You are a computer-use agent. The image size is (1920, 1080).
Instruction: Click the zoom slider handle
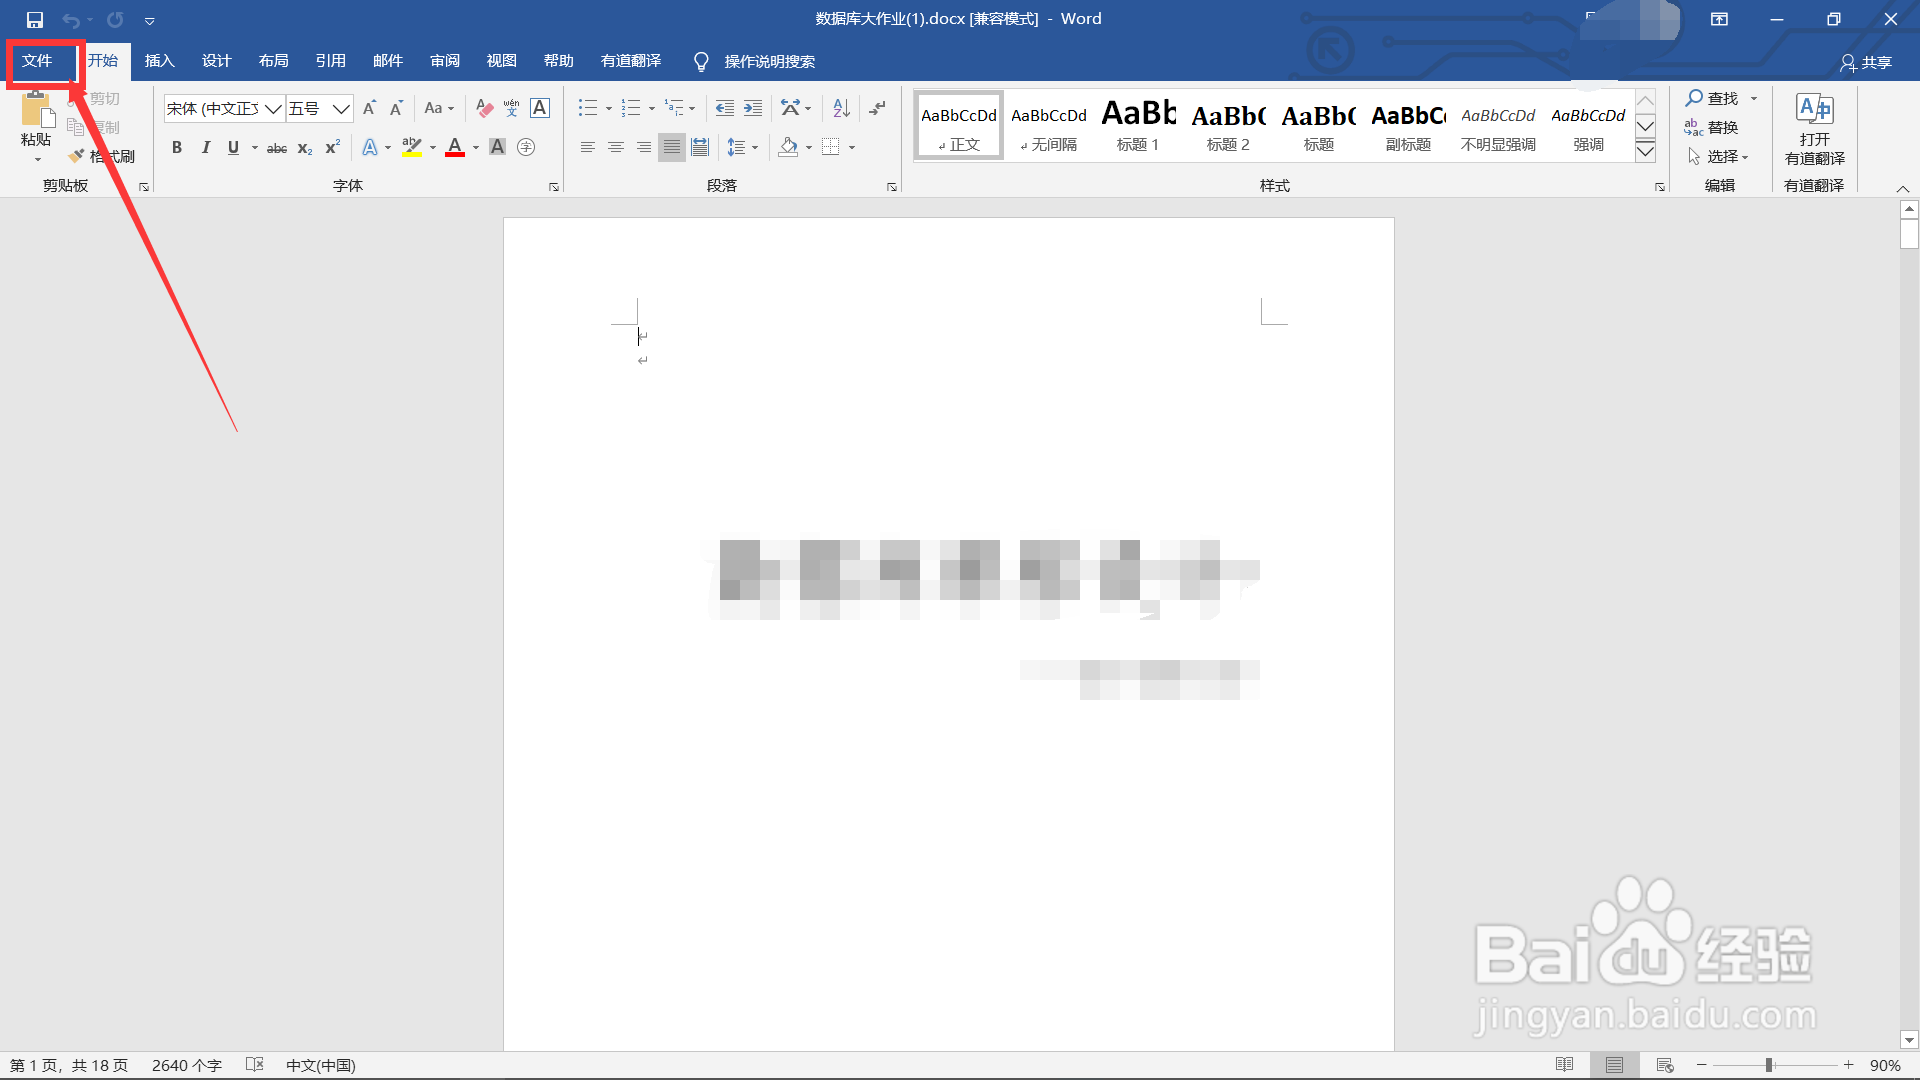pyautogui.click(x=1769, y=1065)
